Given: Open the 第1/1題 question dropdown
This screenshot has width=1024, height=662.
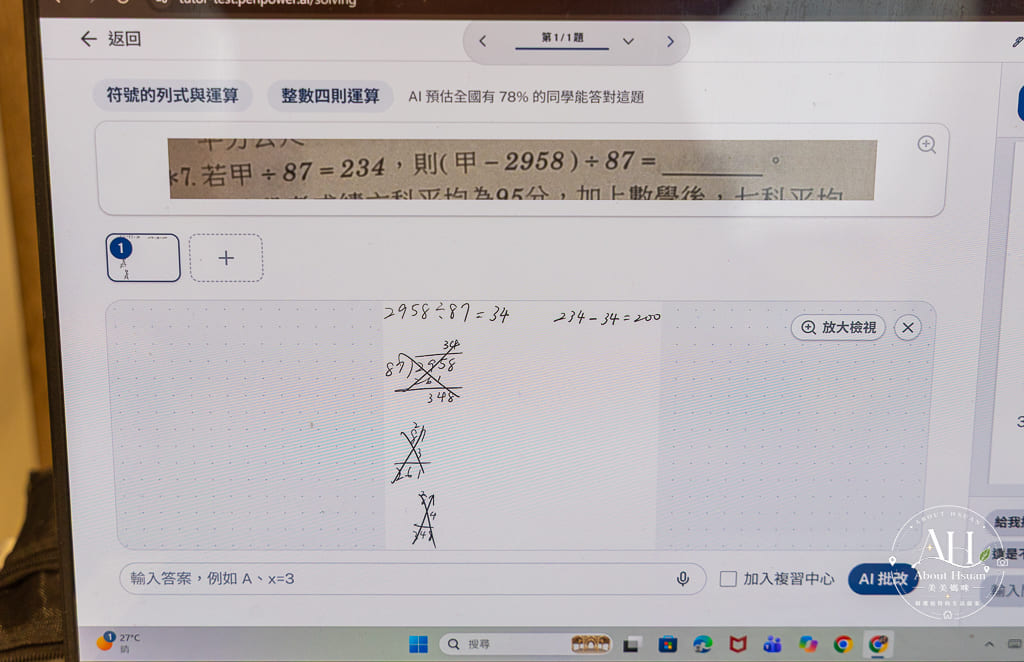Looking at the screenshot, I should (628, 41).
